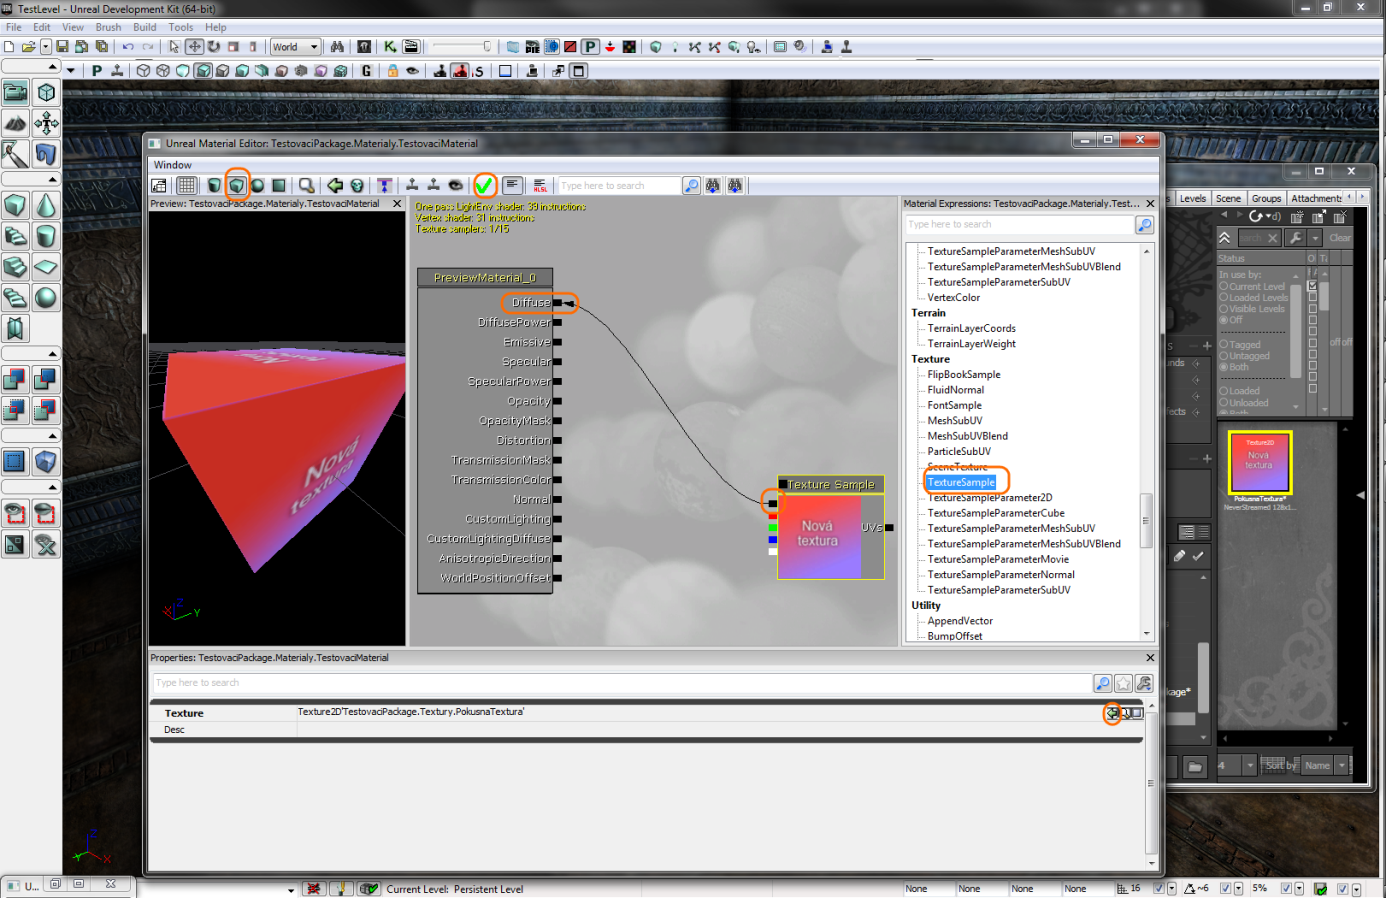Click Diffuse input connector on material node
1386x898 pixels.
pyautogui.click(x=558, y=303)
